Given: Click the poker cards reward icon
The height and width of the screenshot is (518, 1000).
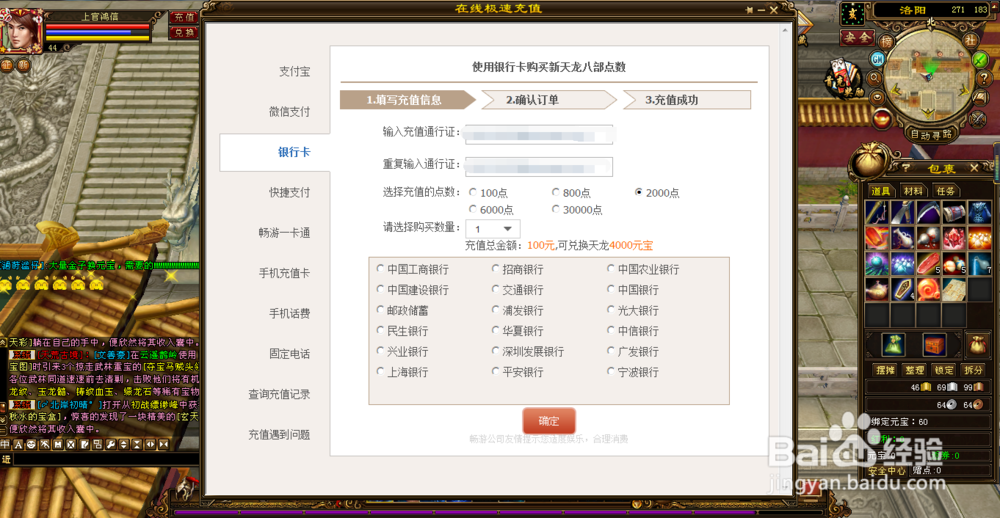Looking at the screenshot, I should [x=843, y=77].
